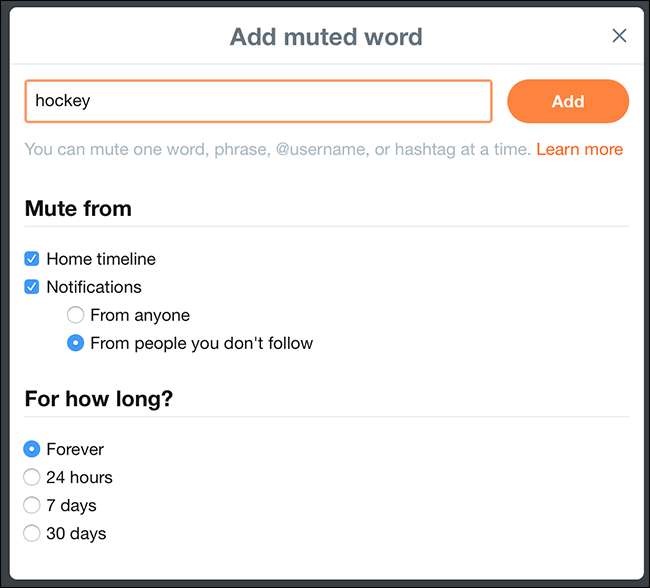Viewport: 650px width, 588px height.
Task: Set duration with 30 days radio button
Action: 32,533
